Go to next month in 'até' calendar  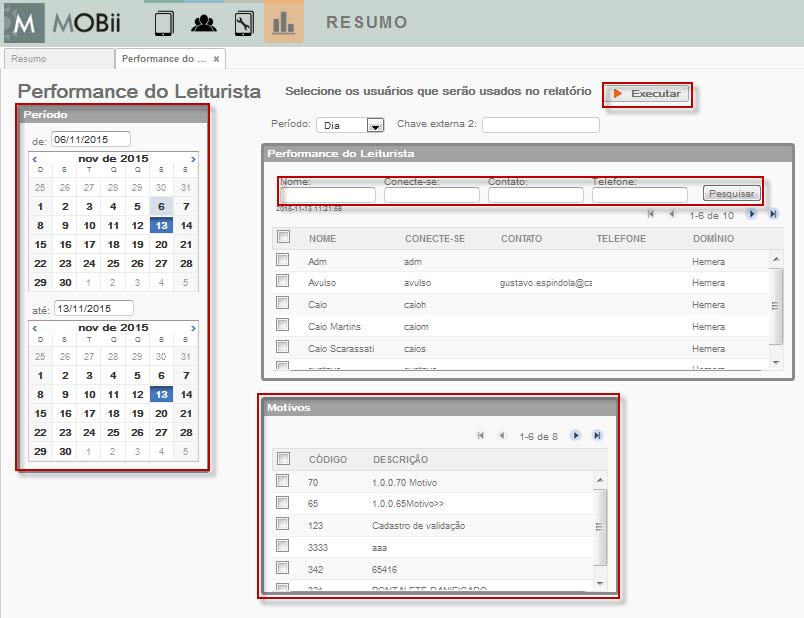pyautogui.click(x=193, y=328)
